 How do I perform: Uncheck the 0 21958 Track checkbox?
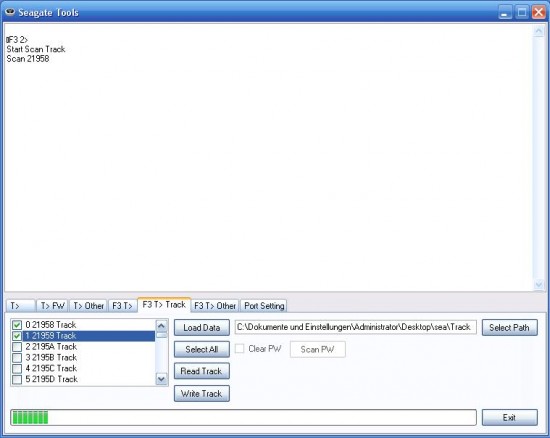[x=17, y=325]
